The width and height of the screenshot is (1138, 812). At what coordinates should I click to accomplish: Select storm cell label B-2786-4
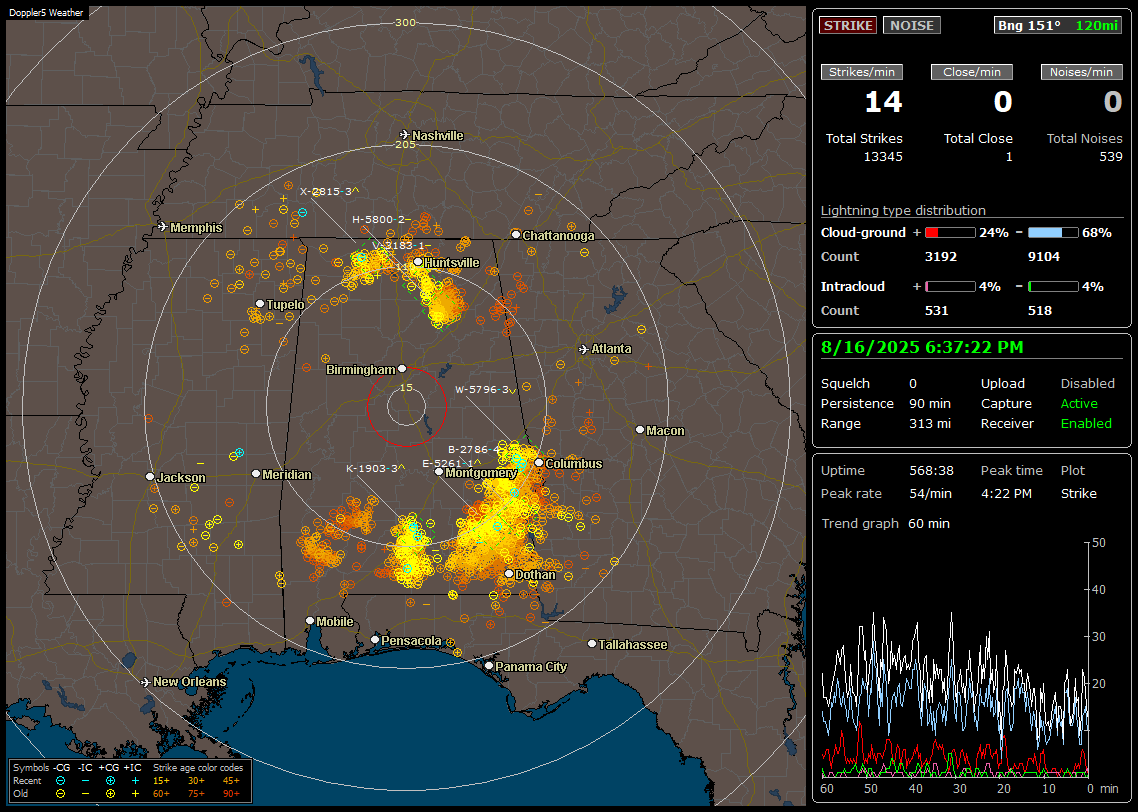[475, 449]
